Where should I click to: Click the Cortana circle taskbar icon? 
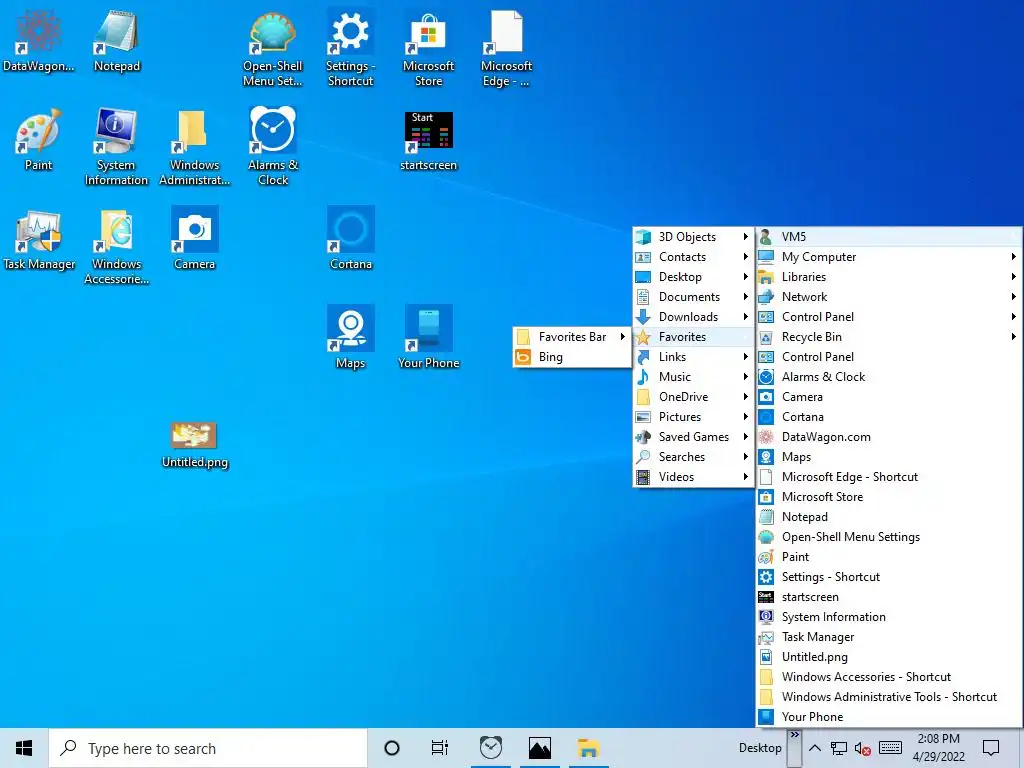pos(392,748)
